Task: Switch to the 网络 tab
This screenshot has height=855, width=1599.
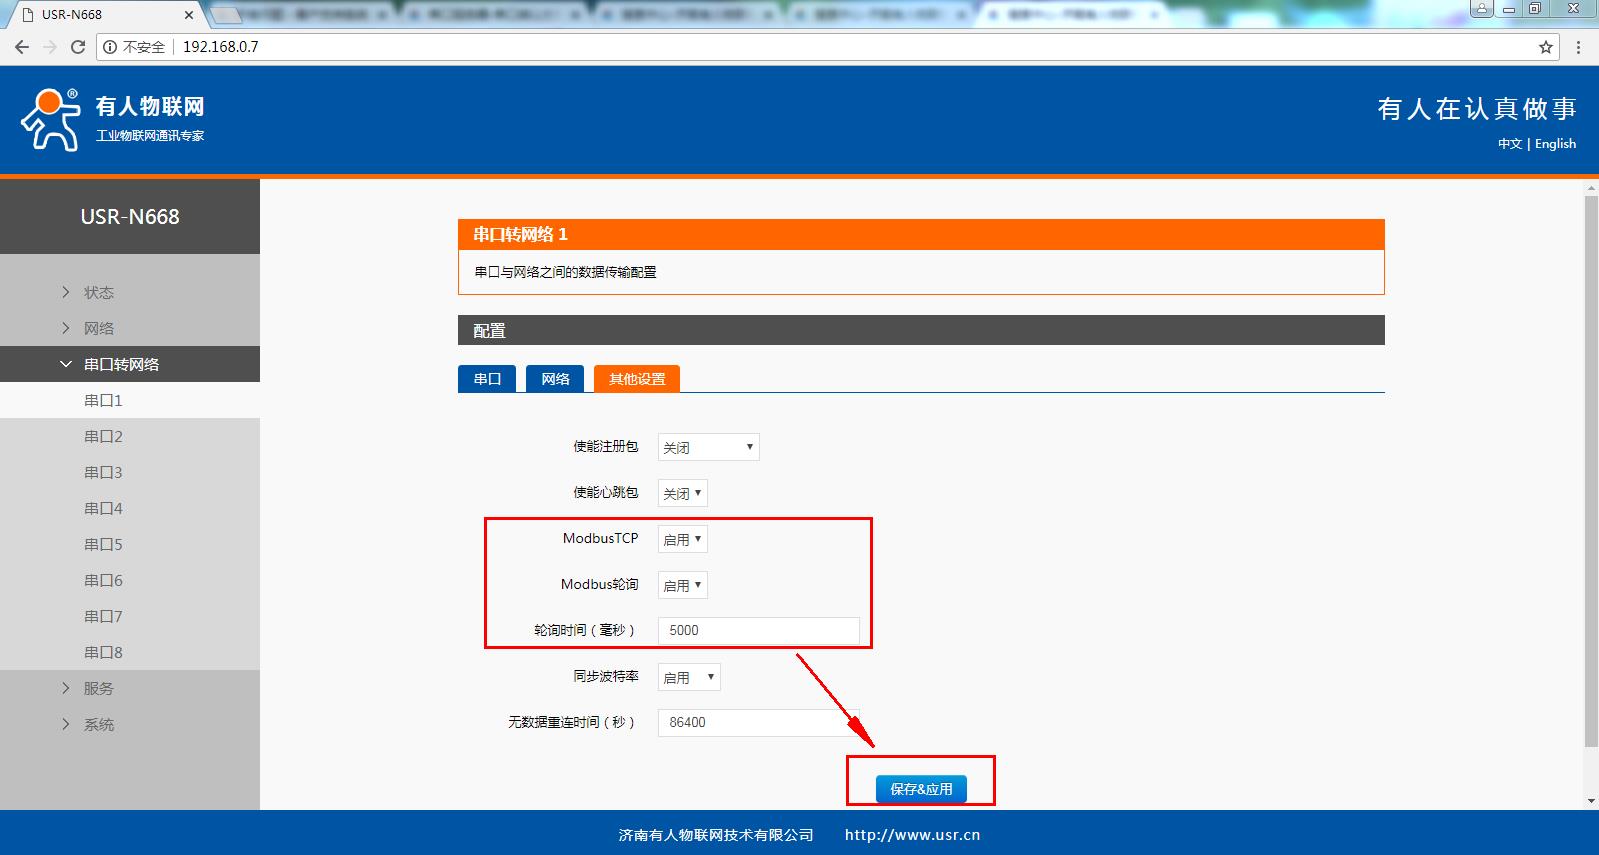Action: [x=555, y=379]
